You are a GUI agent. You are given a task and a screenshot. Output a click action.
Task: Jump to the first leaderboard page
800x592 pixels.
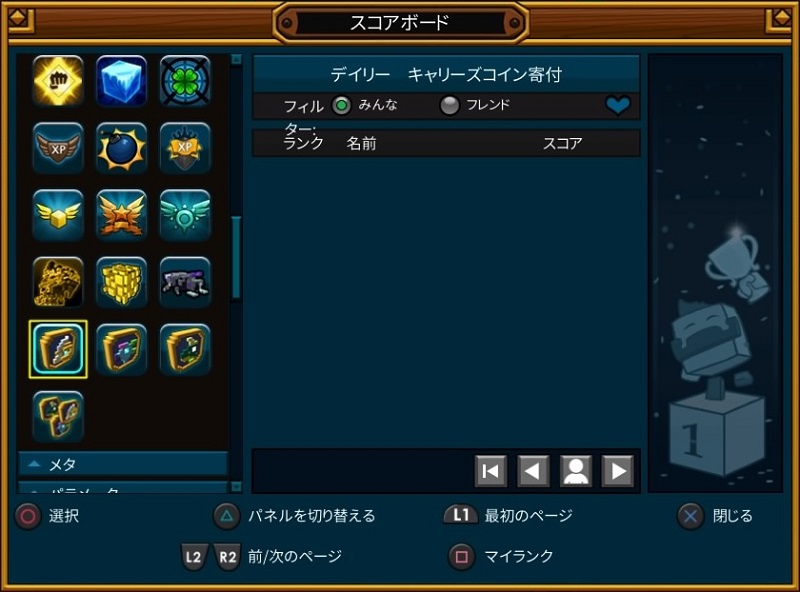491,471
